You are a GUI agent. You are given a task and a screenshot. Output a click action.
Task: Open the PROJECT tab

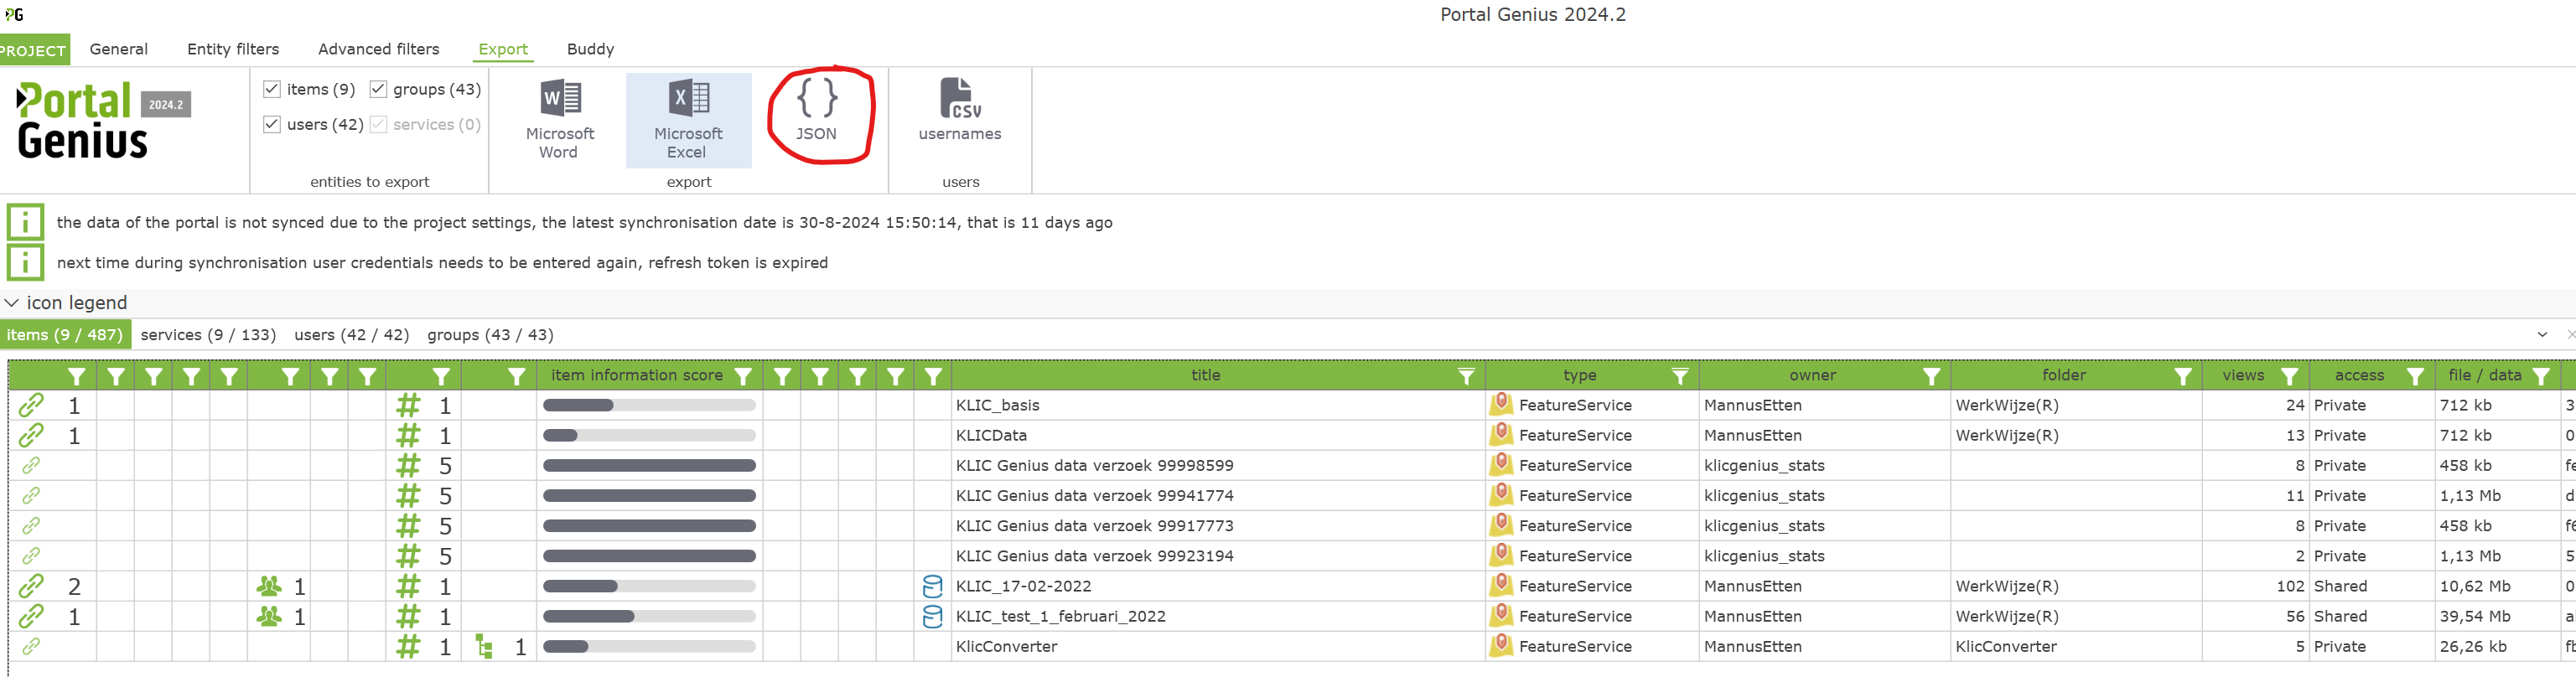(x=34, y=50)
